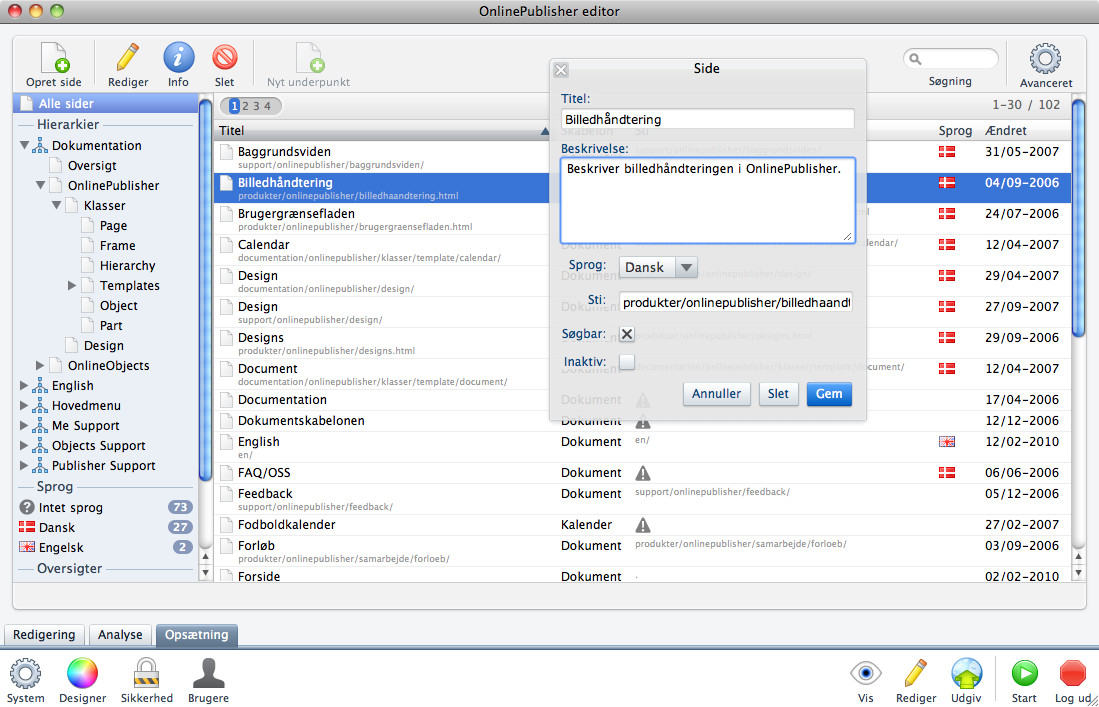1099x707 pixels.
Task: Switch to the Redigering tab
Action: [44, 635]
